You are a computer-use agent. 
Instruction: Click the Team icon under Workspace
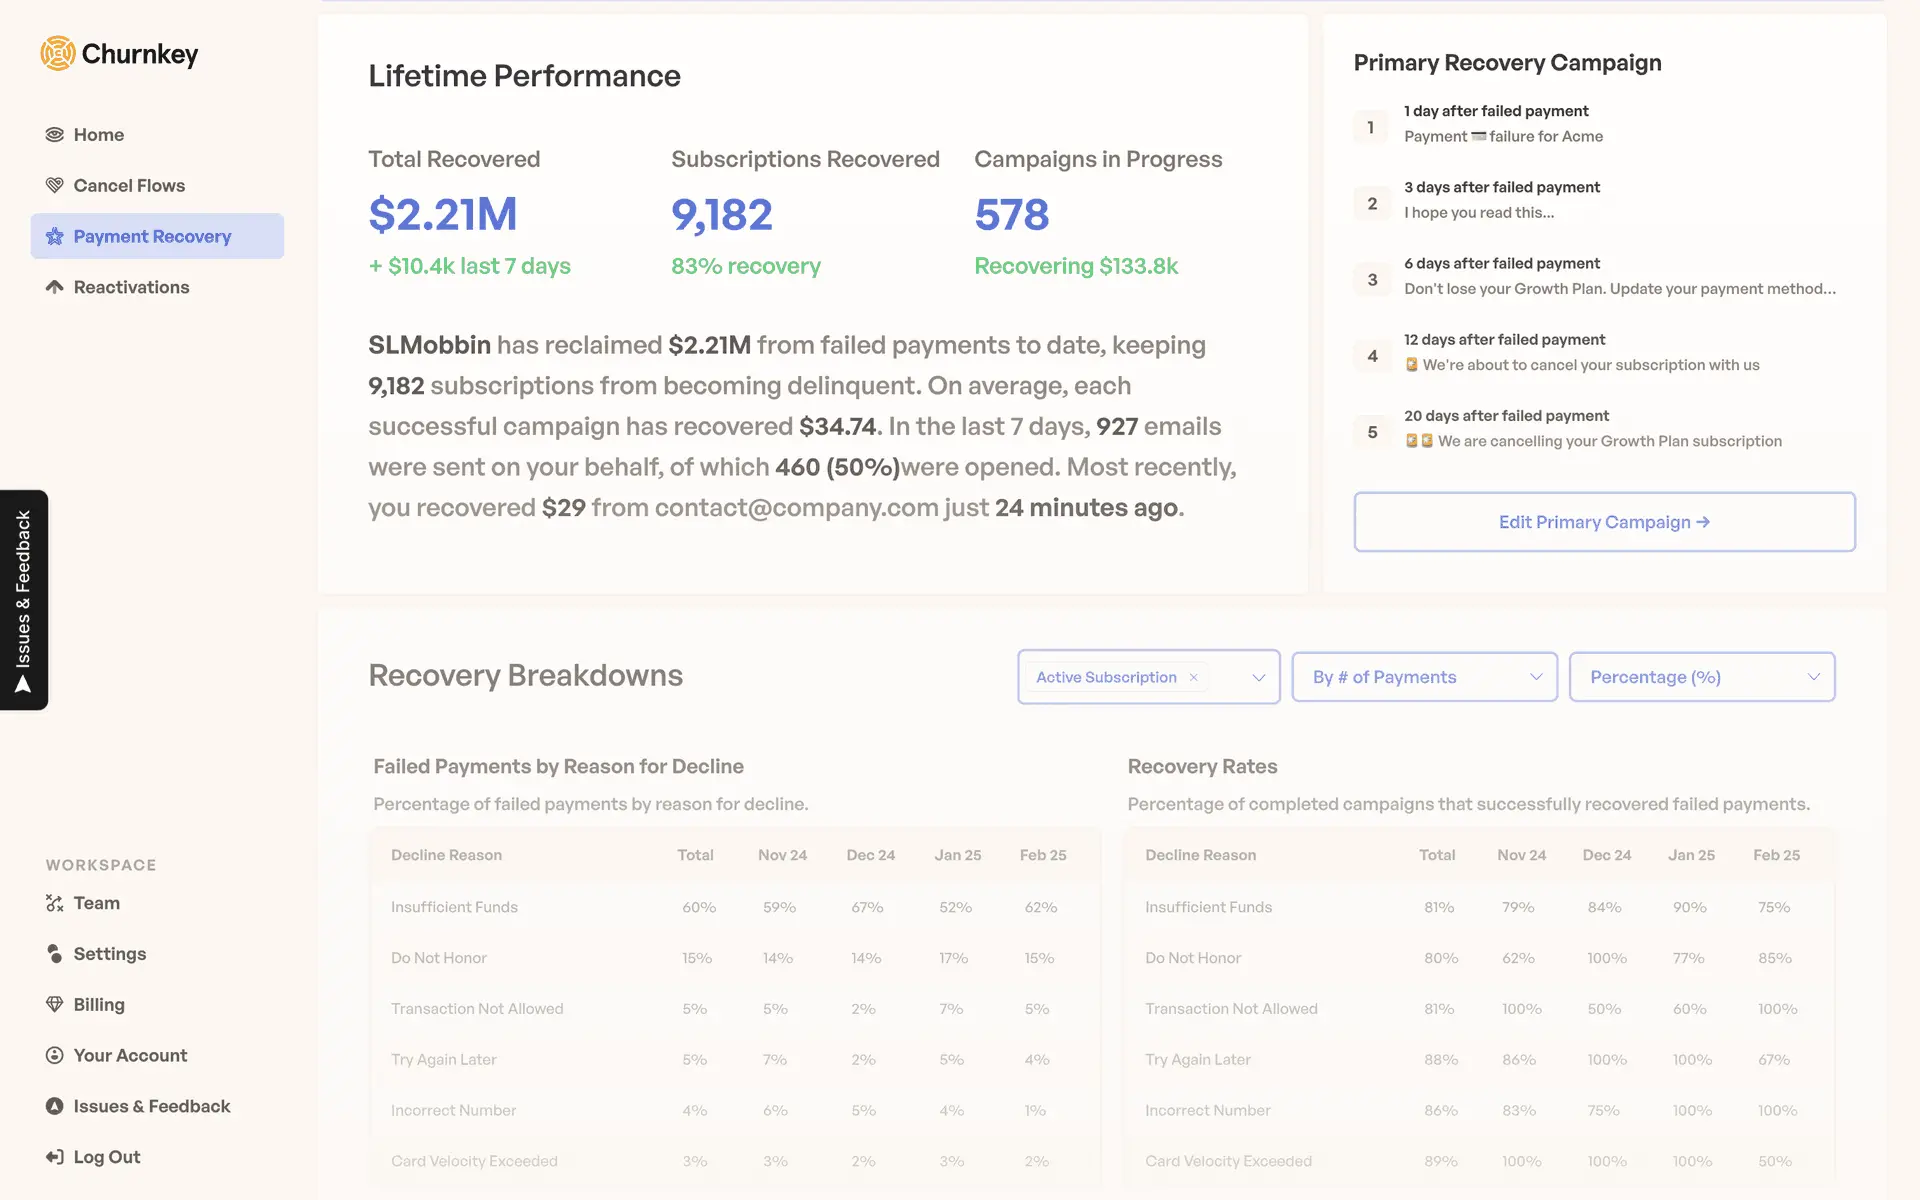point(55,903)
